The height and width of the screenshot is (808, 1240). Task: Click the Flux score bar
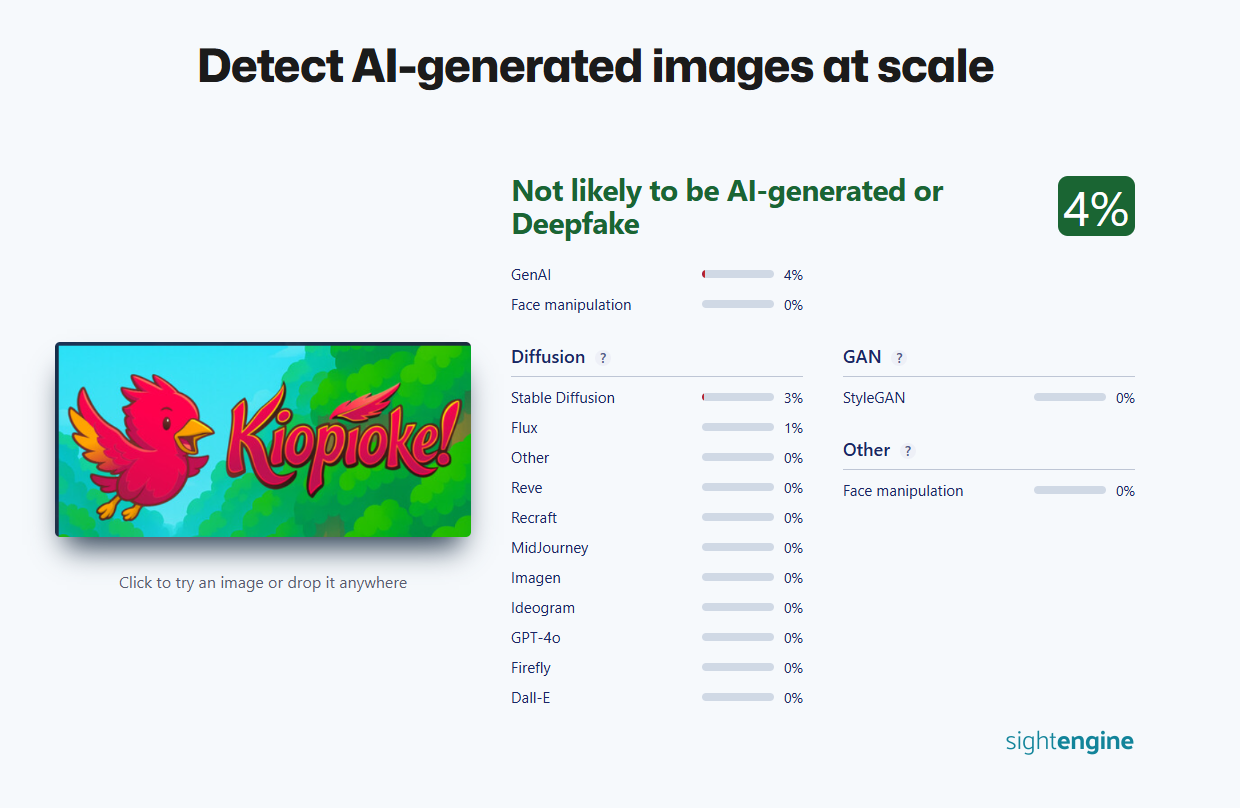(738, 427)
